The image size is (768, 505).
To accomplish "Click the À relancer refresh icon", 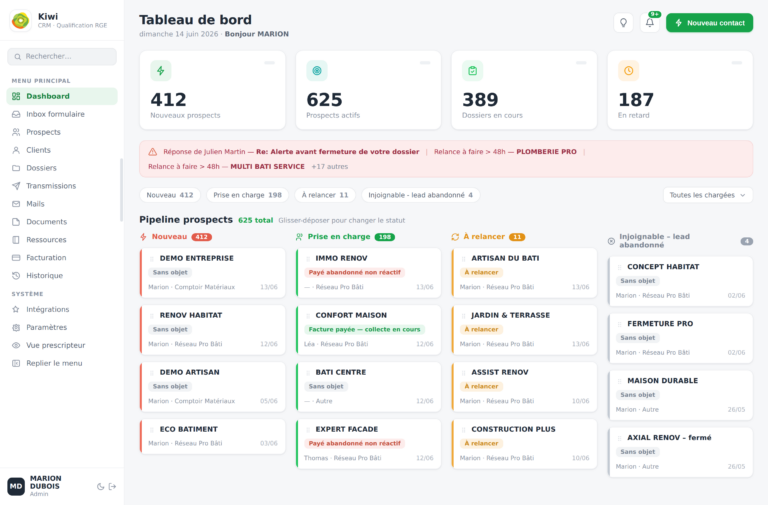I will tap(455, 237).
